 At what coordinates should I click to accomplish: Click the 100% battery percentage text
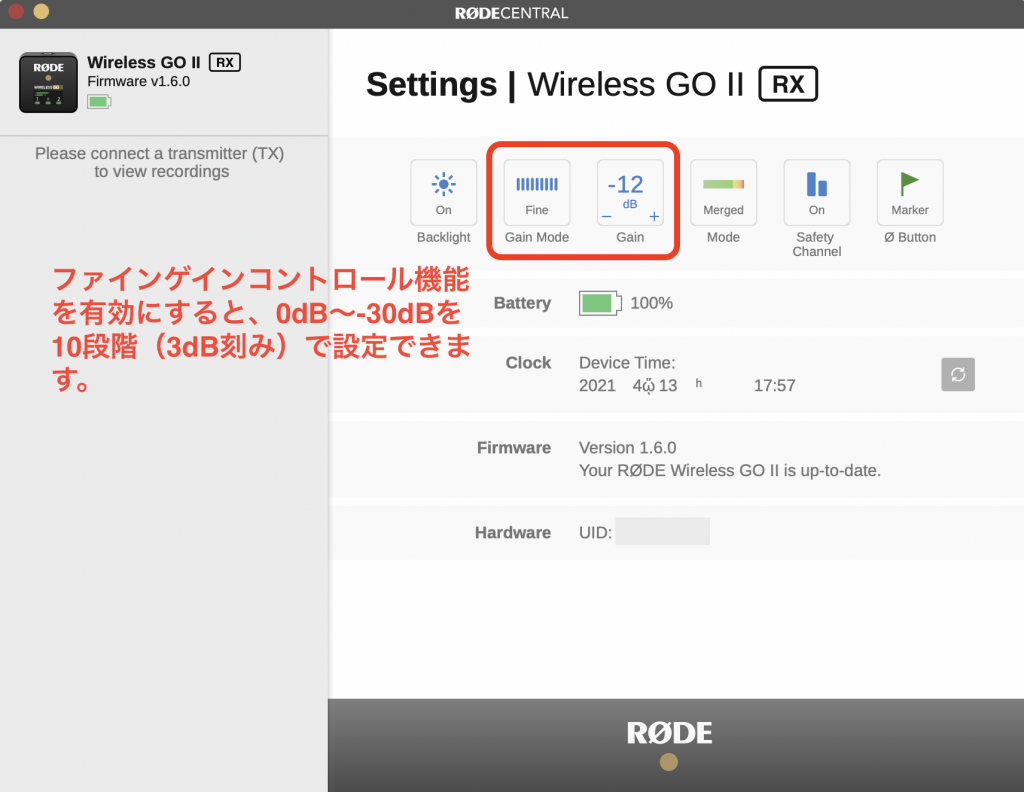point(651,303)
